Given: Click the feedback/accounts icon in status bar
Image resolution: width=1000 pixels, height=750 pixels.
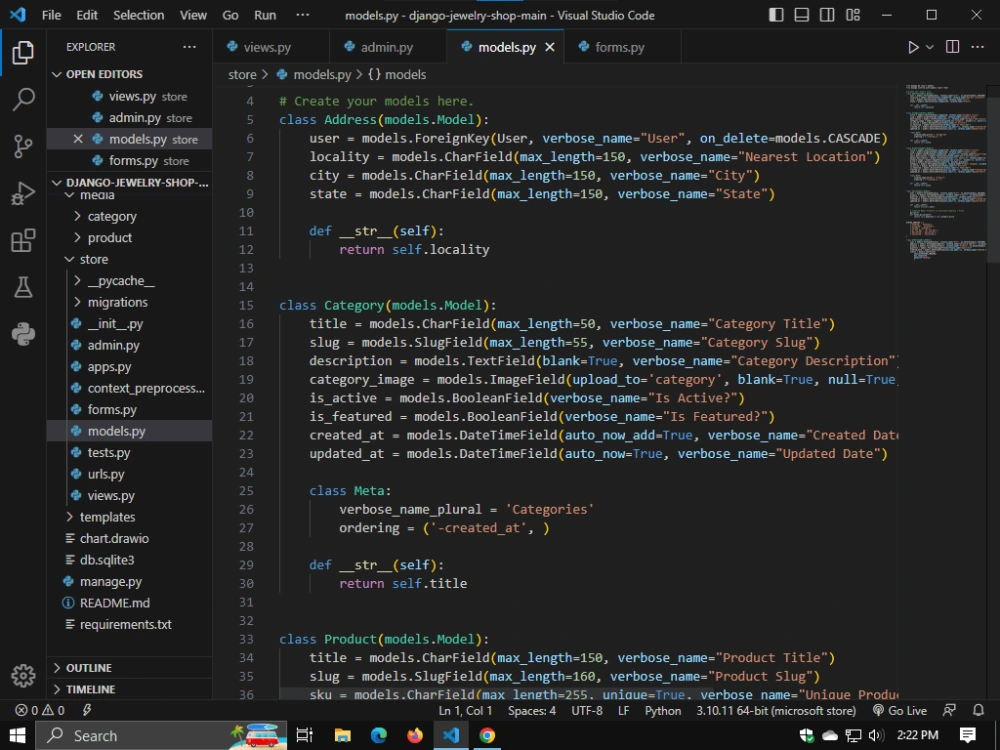Looking at the screenshot, I should 950,710.
